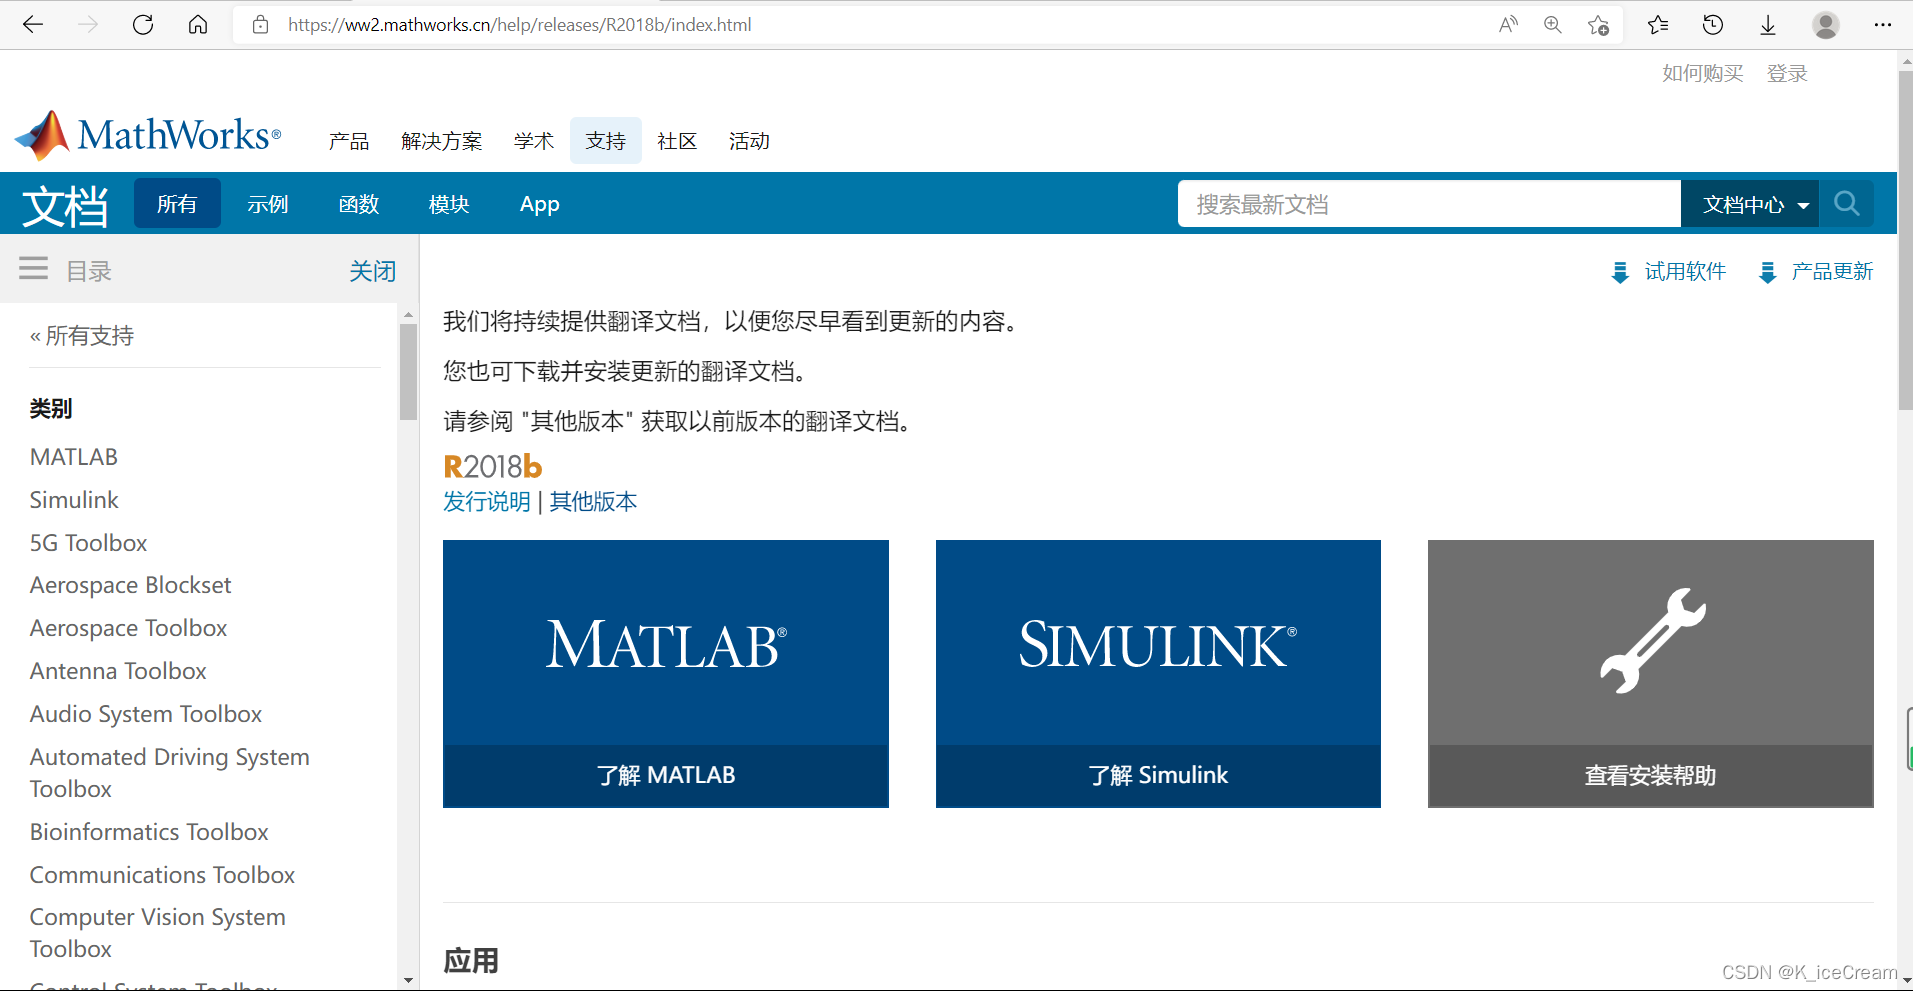Click the sidebar scrollbar thumb
Viewport: 1913px width, 991px height.
408,372
